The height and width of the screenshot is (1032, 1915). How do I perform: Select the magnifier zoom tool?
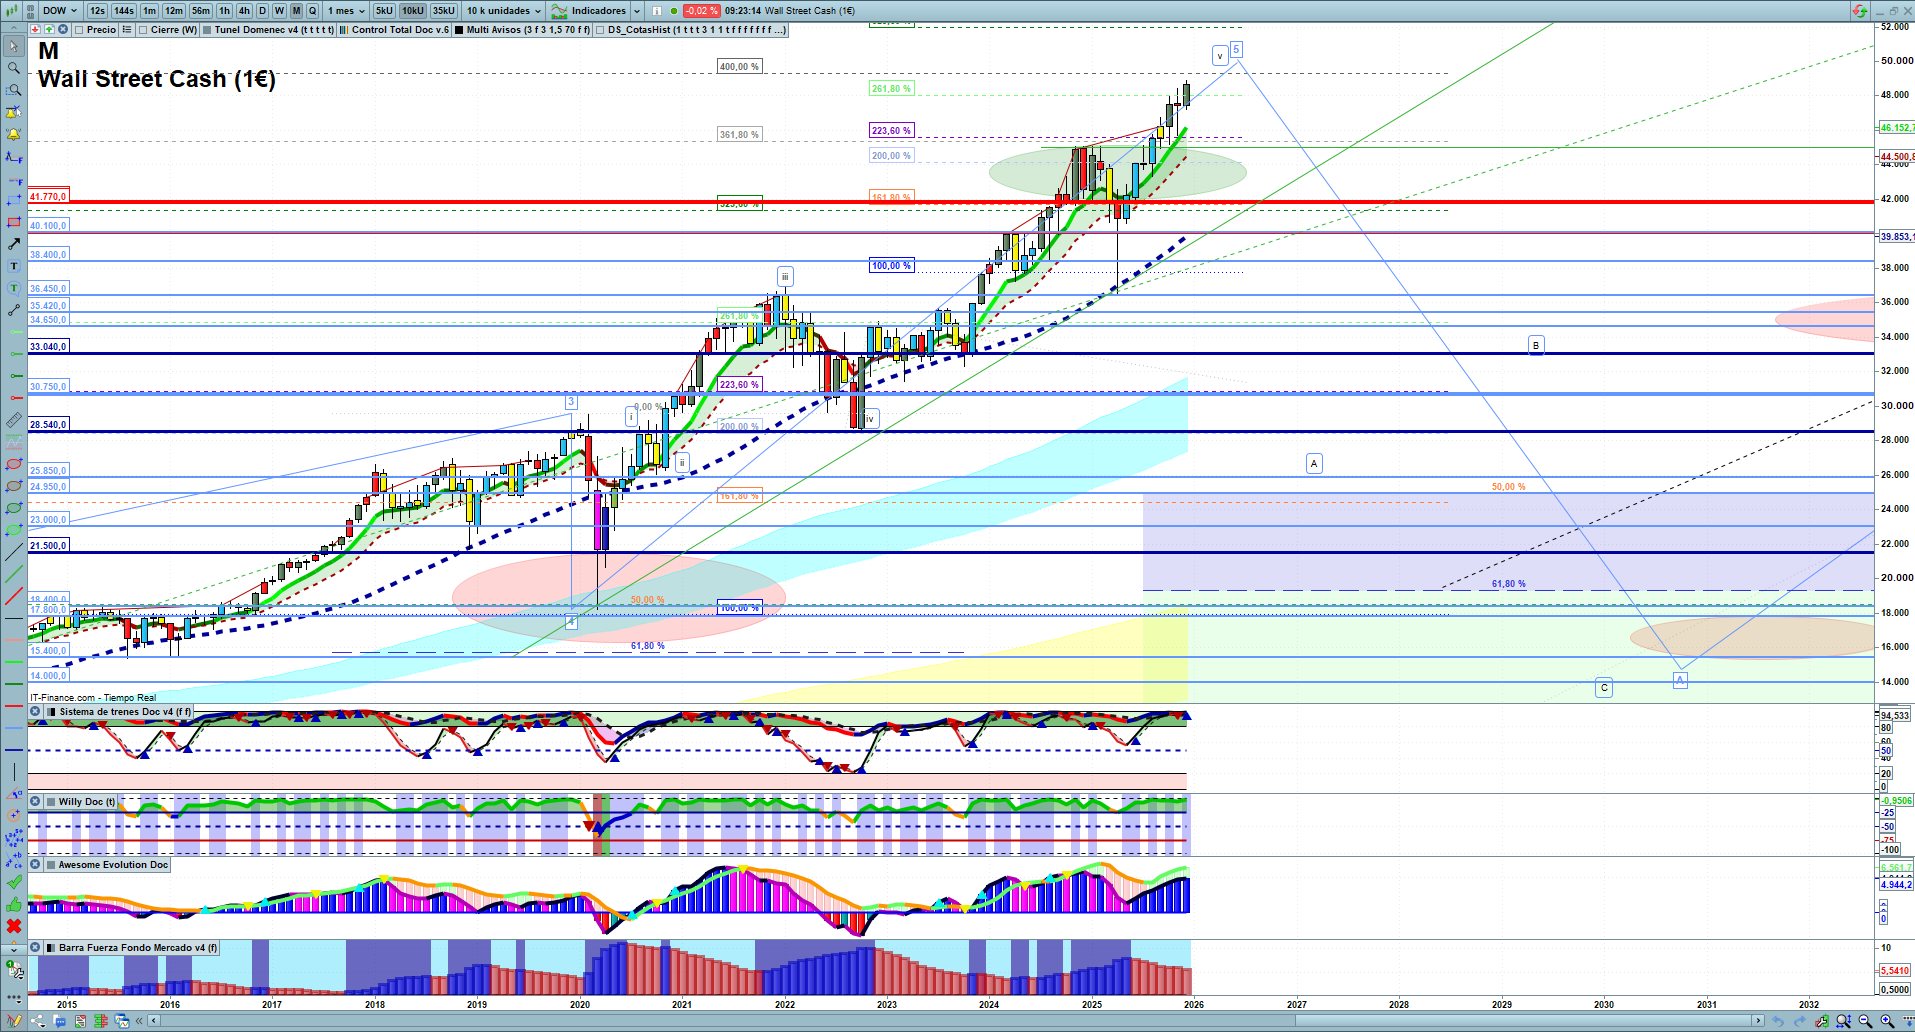(14, 68)
